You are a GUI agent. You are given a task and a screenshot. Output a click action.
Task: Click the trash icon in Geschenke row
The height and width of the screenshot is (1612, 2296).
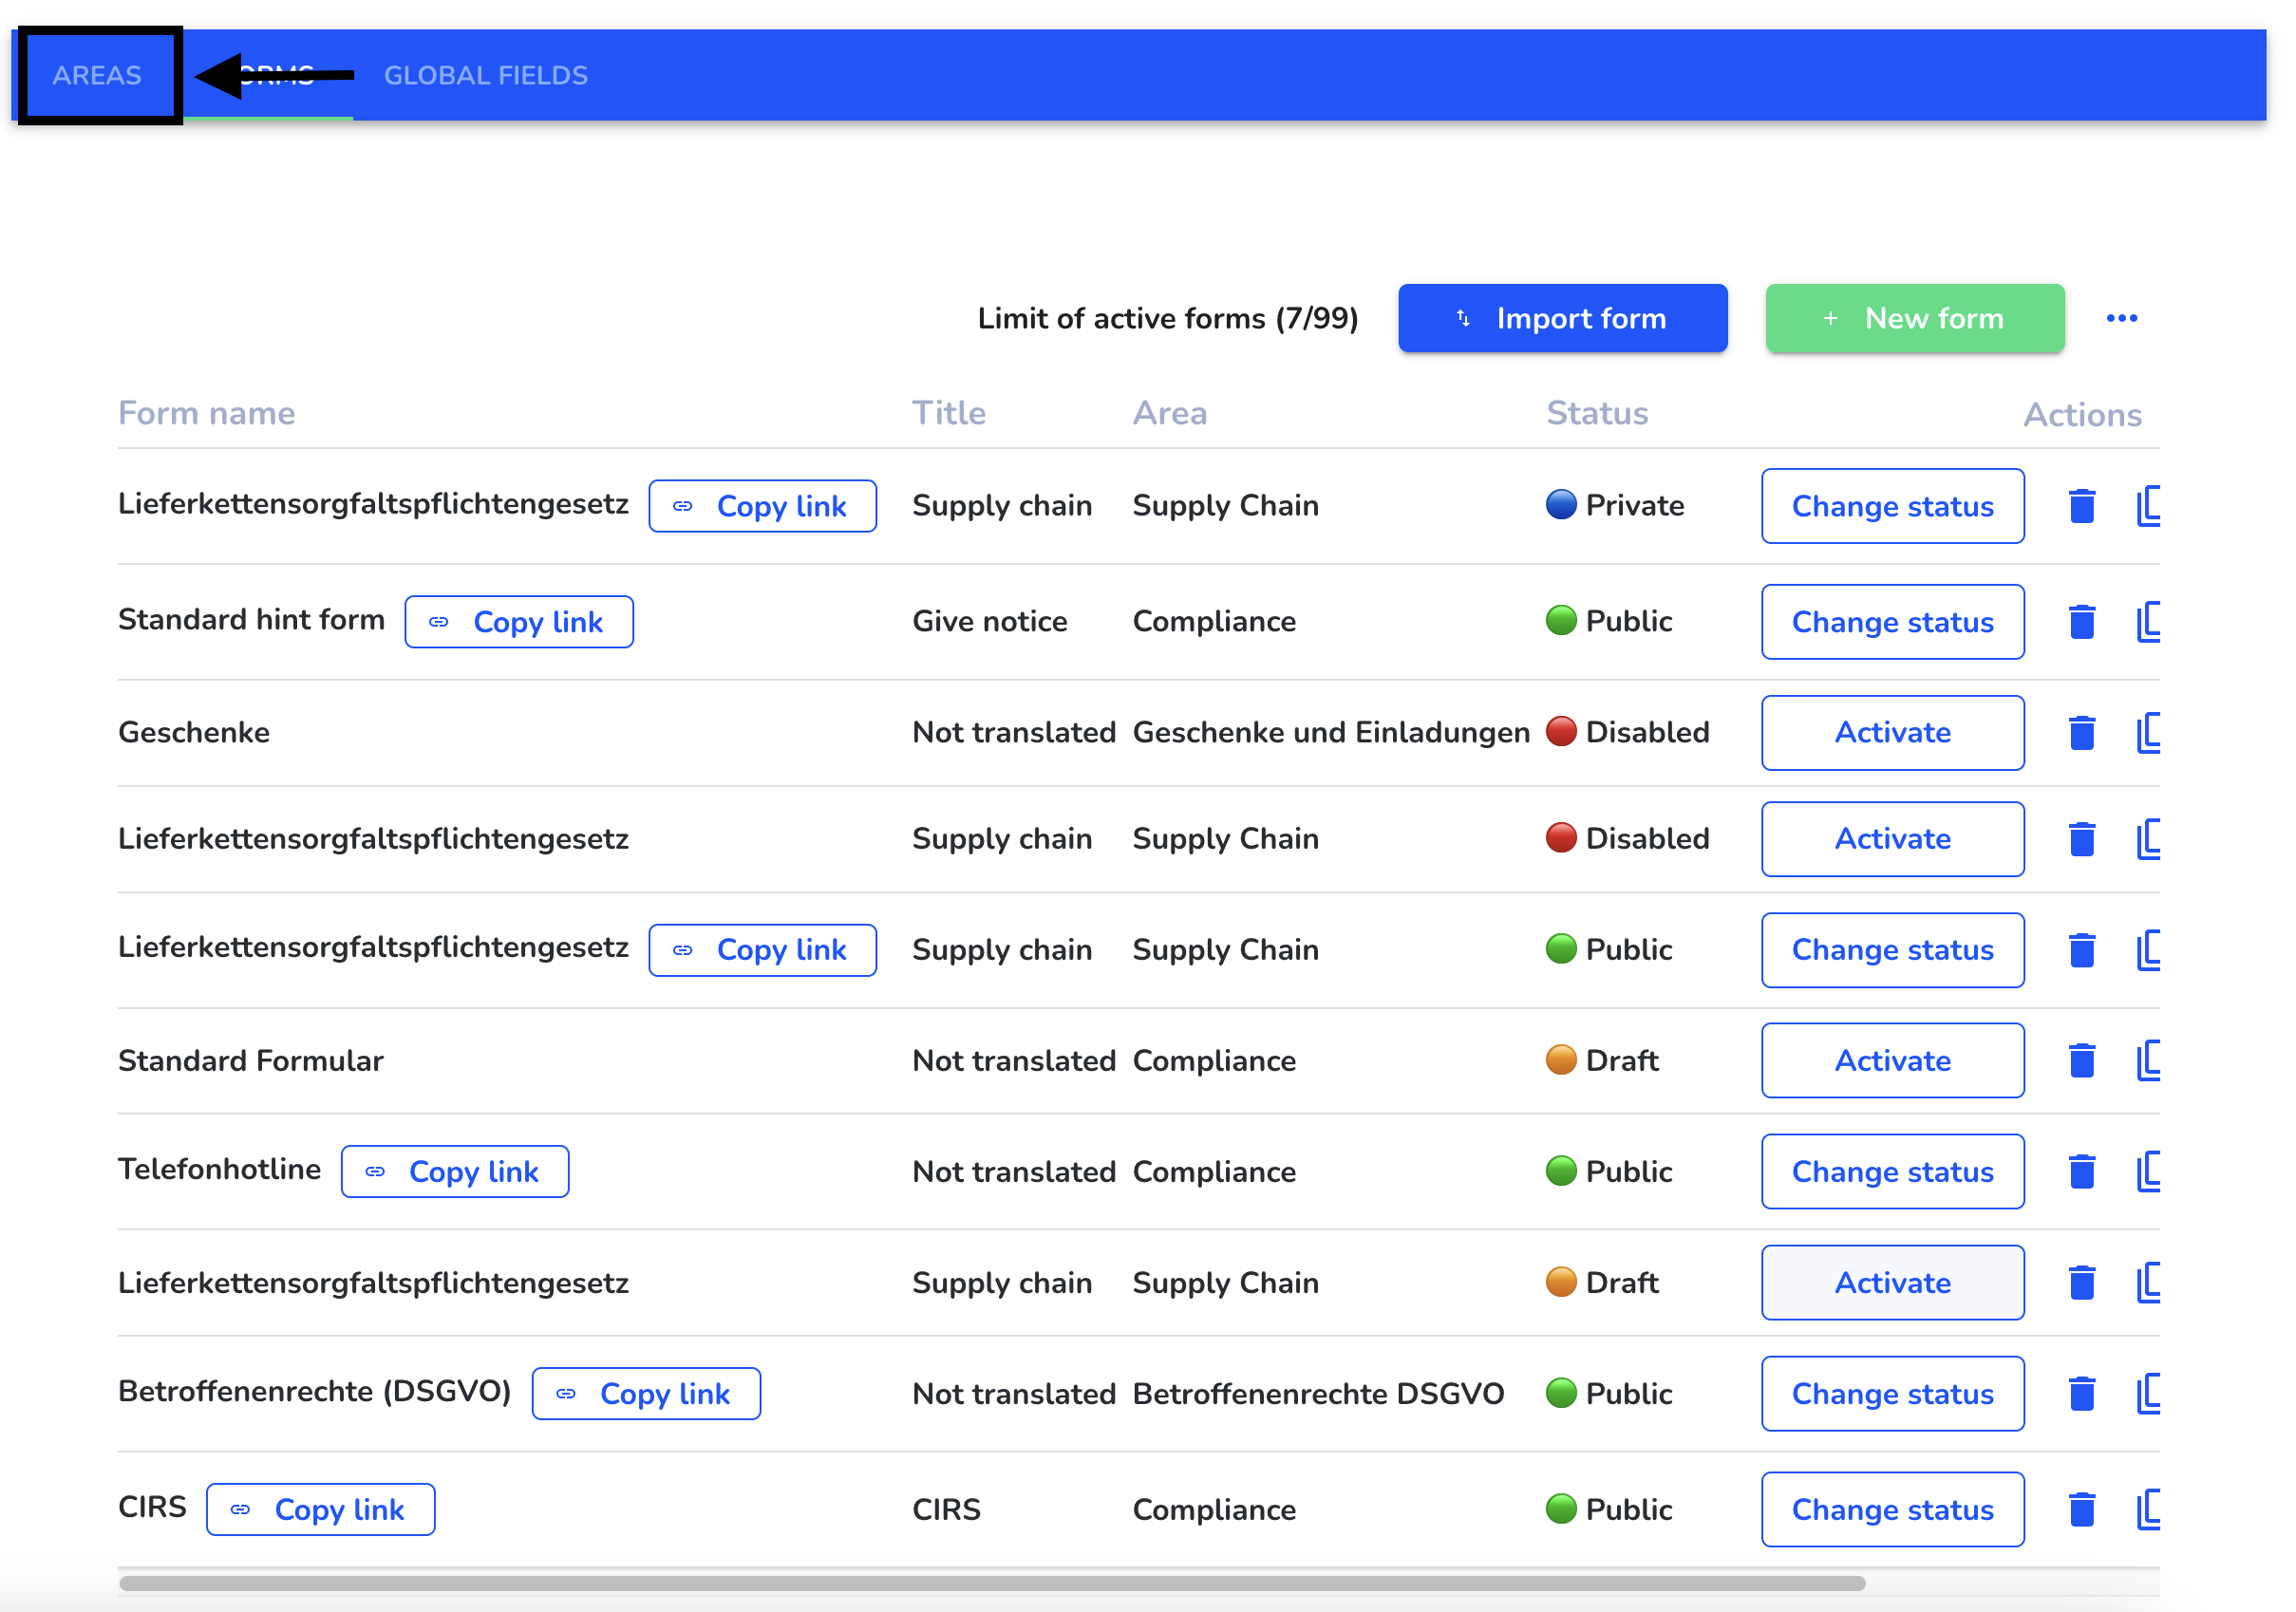2081,733
